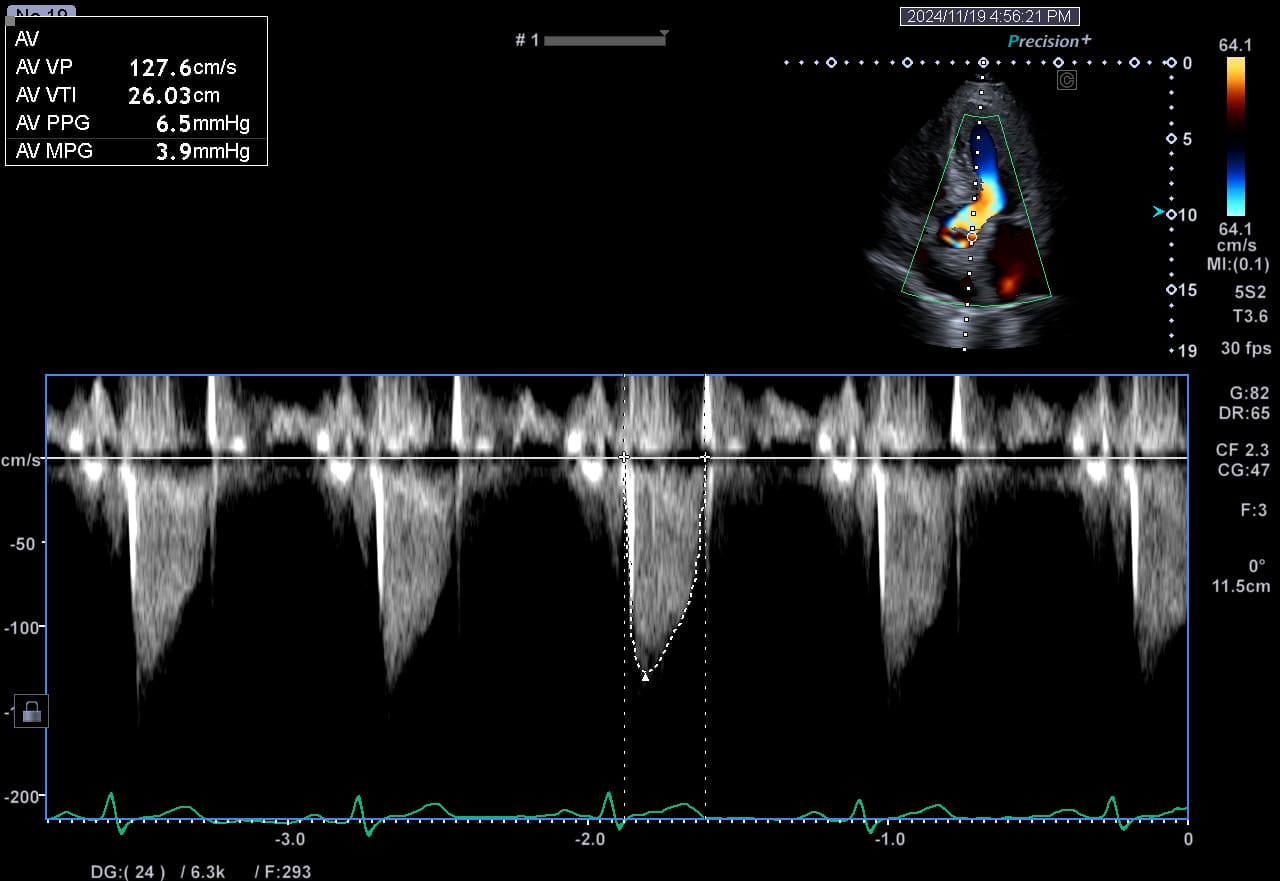Click the right caliper crosshair on the baseline
Screen dimensions: 1280x881
[705, 457]
